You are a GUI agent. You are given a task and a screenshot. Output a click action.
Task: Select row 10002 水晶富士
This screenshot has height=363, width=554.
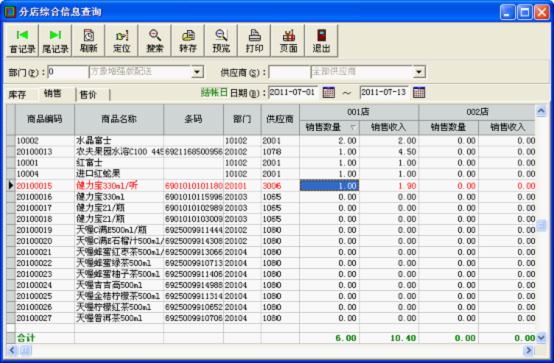click(x=271, y=141)
